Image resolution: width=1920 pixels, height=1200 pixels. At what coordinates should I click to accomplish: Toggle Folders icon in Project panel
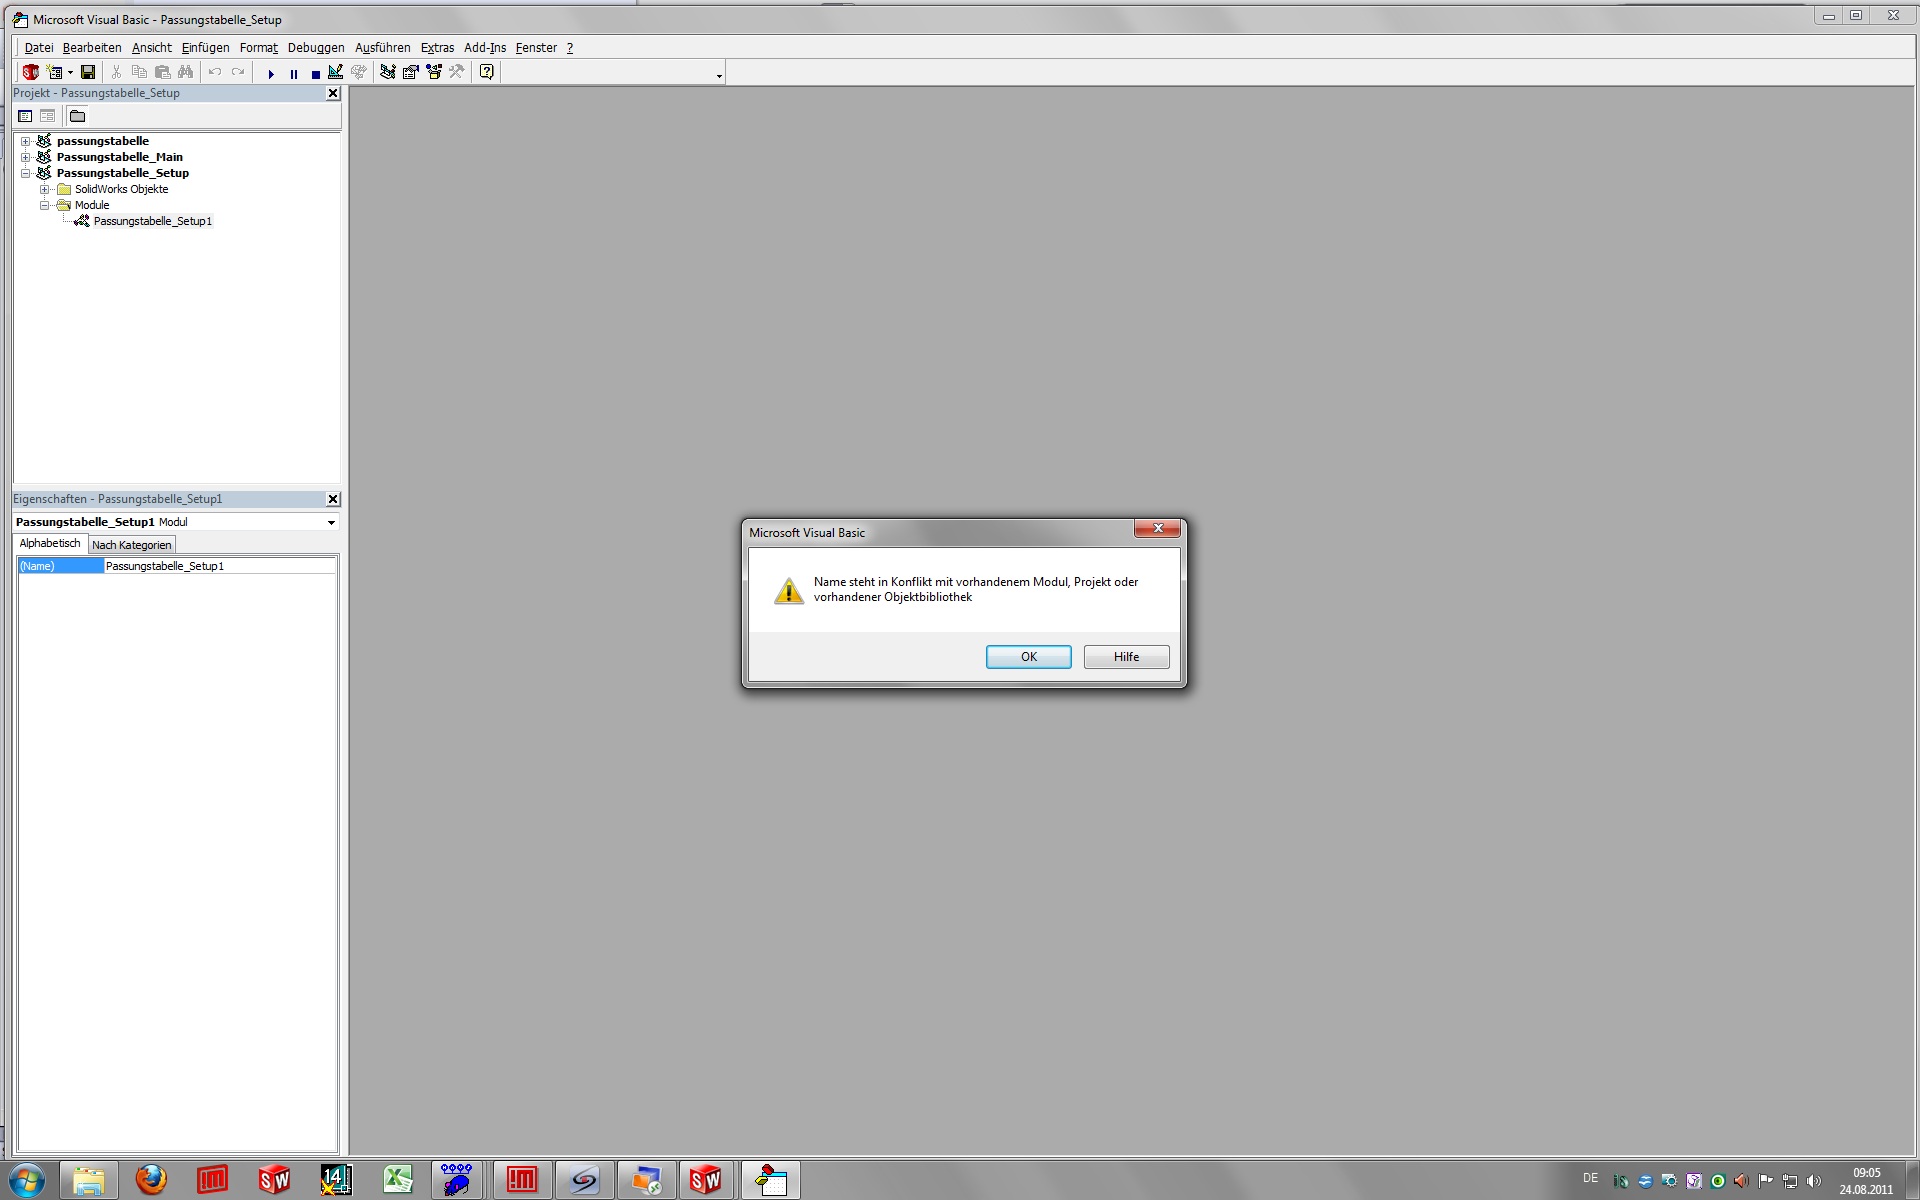click(77, 116)
